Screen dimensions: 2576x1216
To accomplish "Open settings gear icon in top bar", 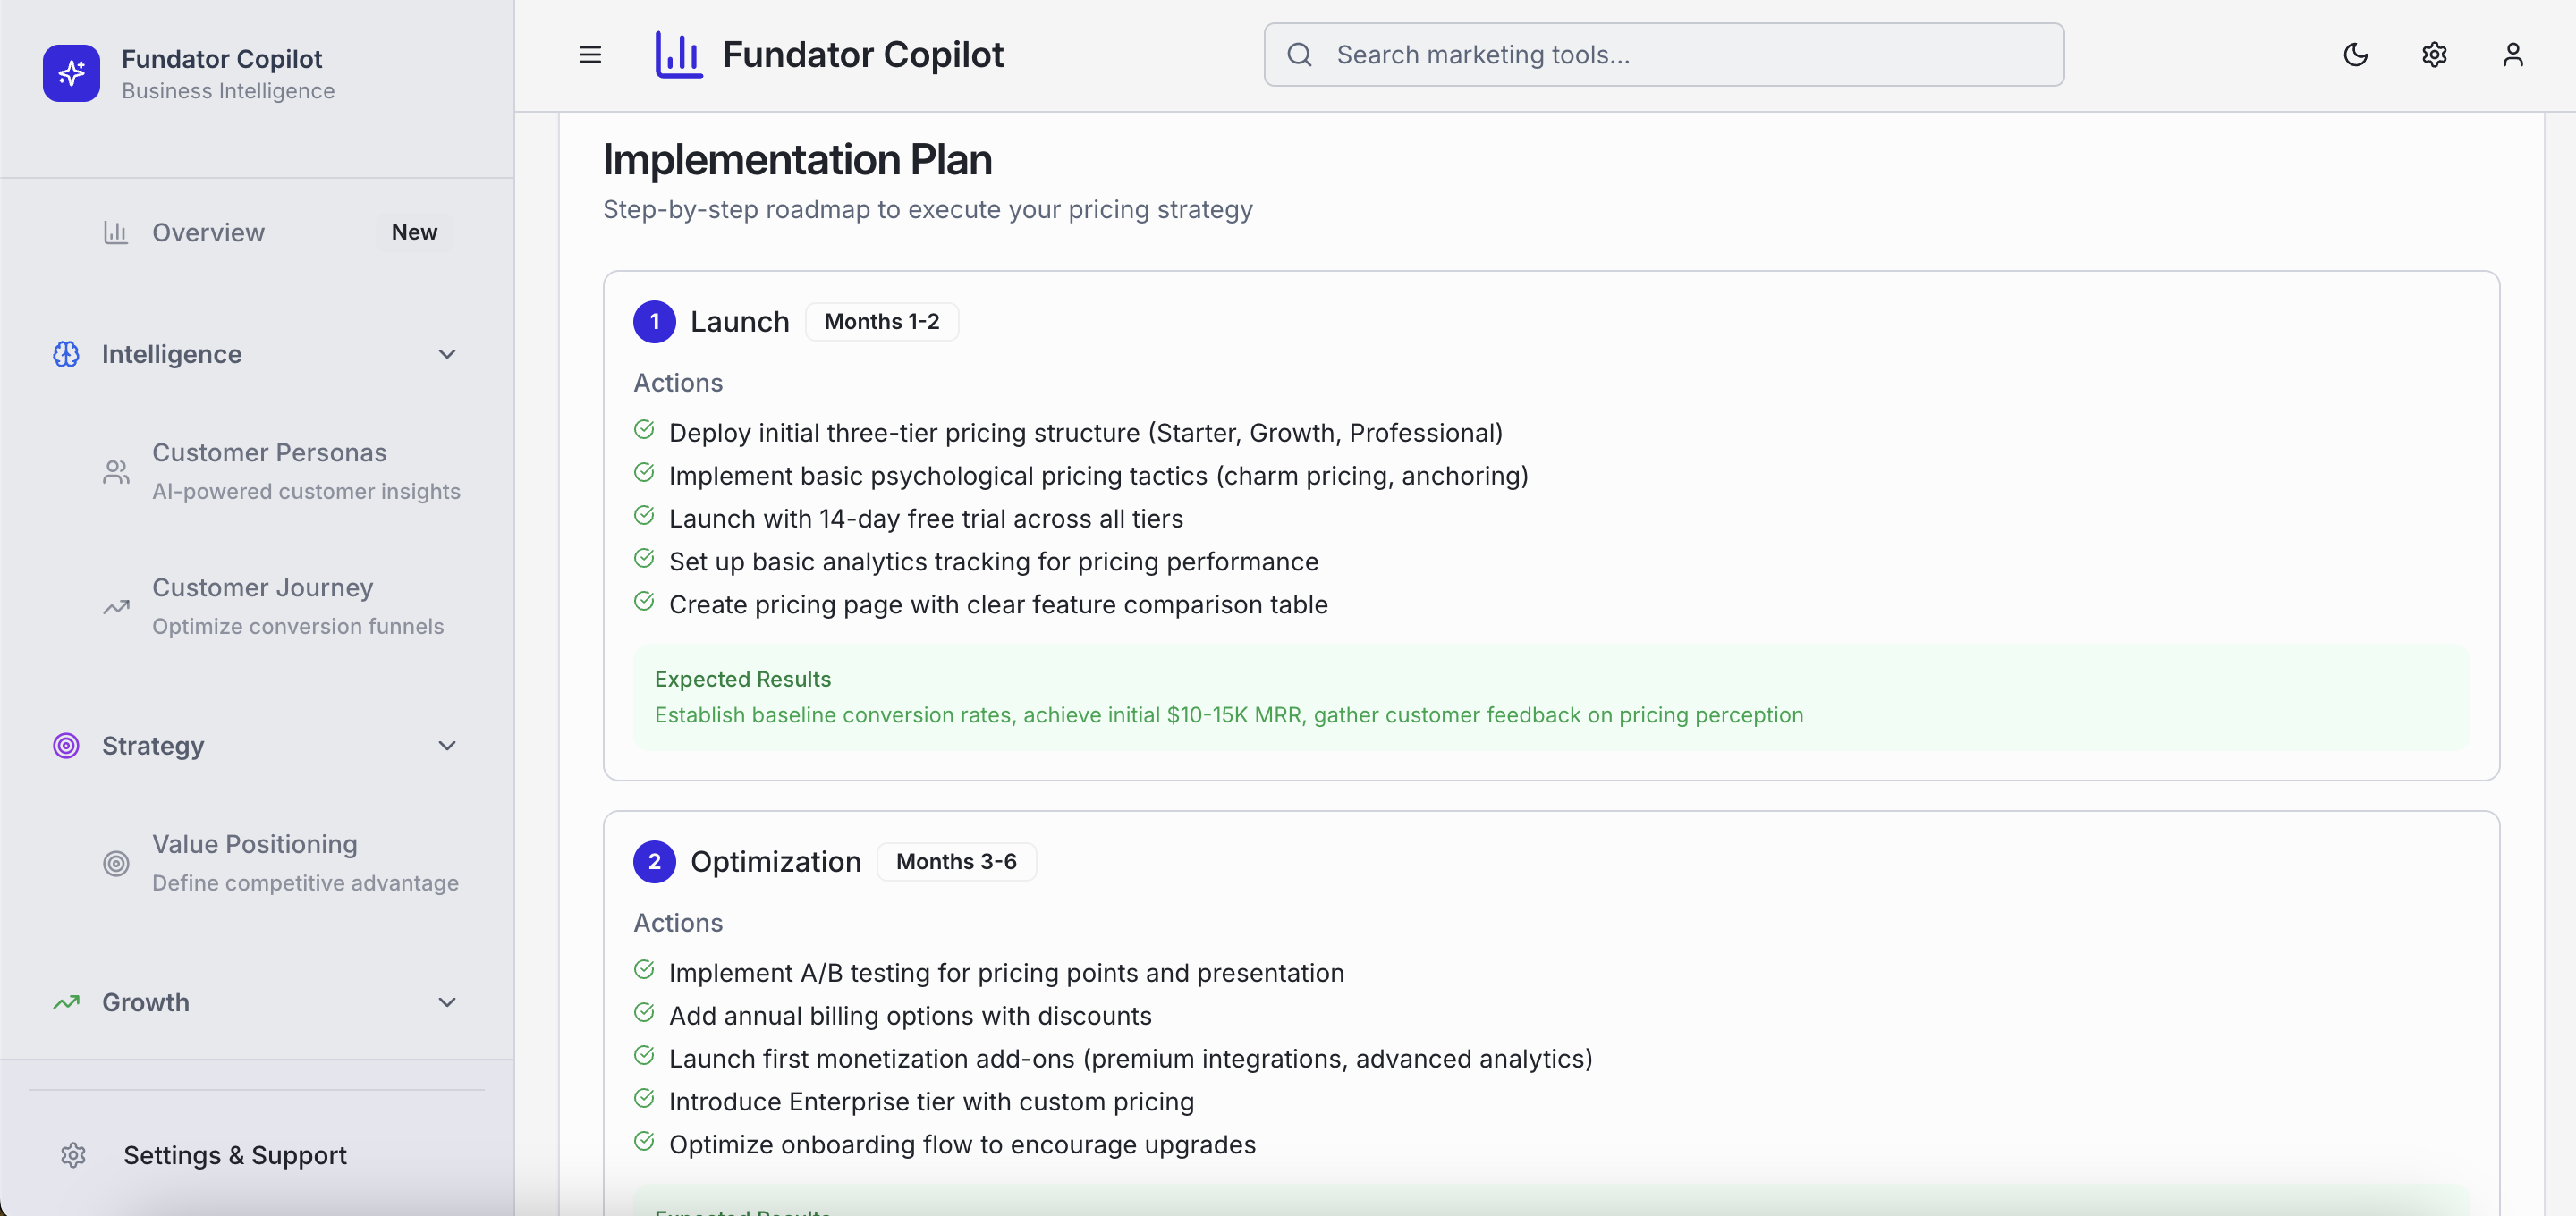I will [x=2434, y=55].
